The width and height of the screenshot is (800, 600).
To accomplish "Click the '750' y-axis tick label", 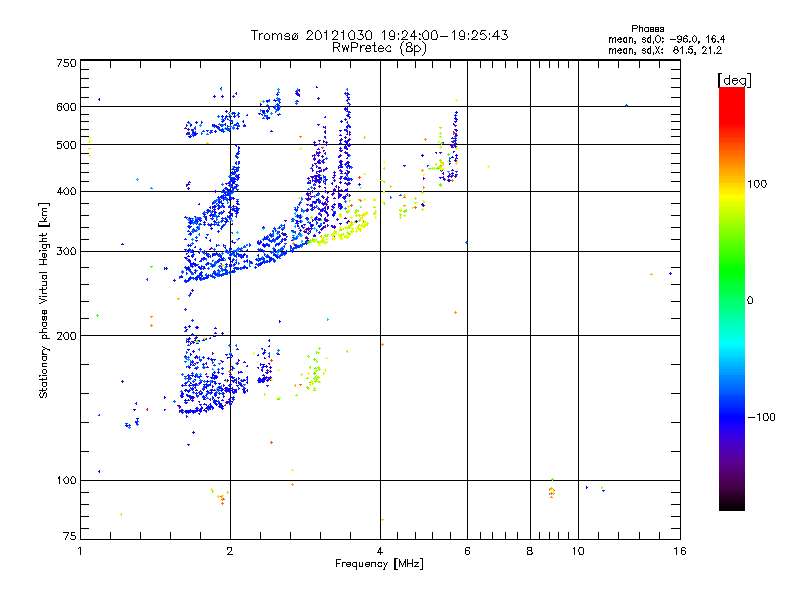I will (66, 63).
